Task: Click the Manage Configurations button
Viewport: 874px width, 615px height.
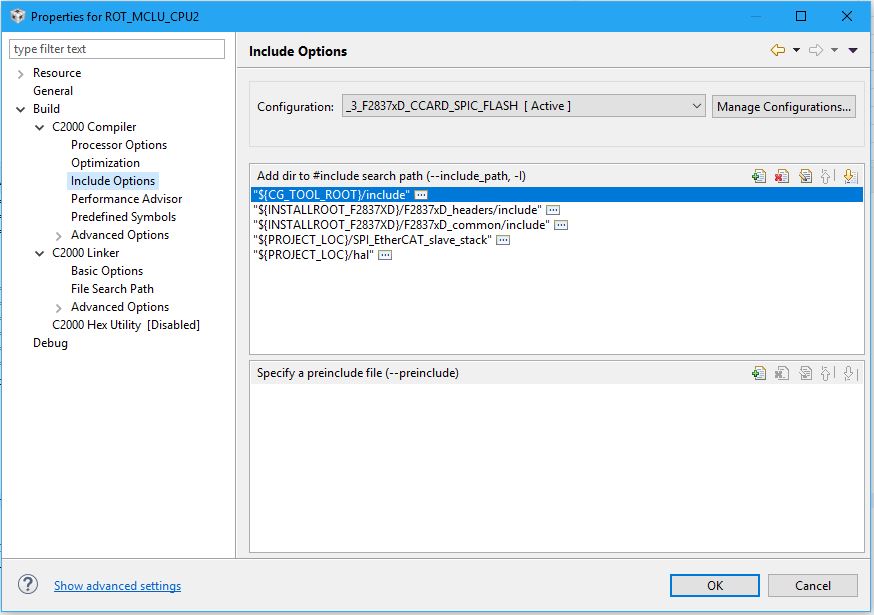Action: (784, 106)
